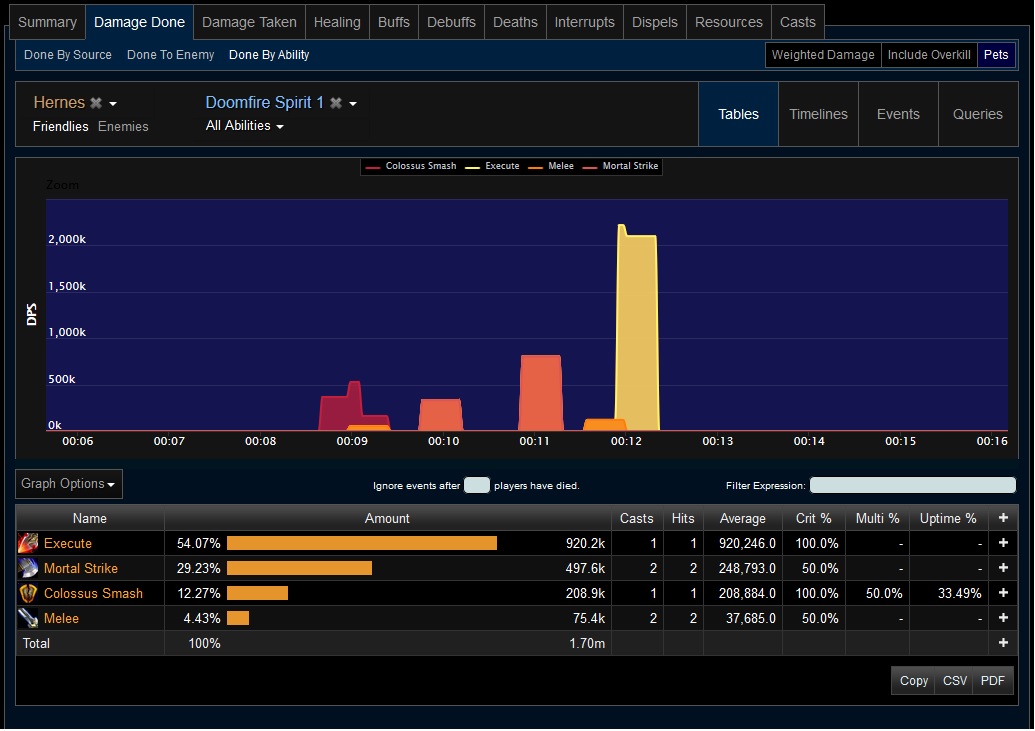Expand the Mortal Strike row plus icon
The height and width of the screenshot is (731, 1035).
tap(1003, 568)
